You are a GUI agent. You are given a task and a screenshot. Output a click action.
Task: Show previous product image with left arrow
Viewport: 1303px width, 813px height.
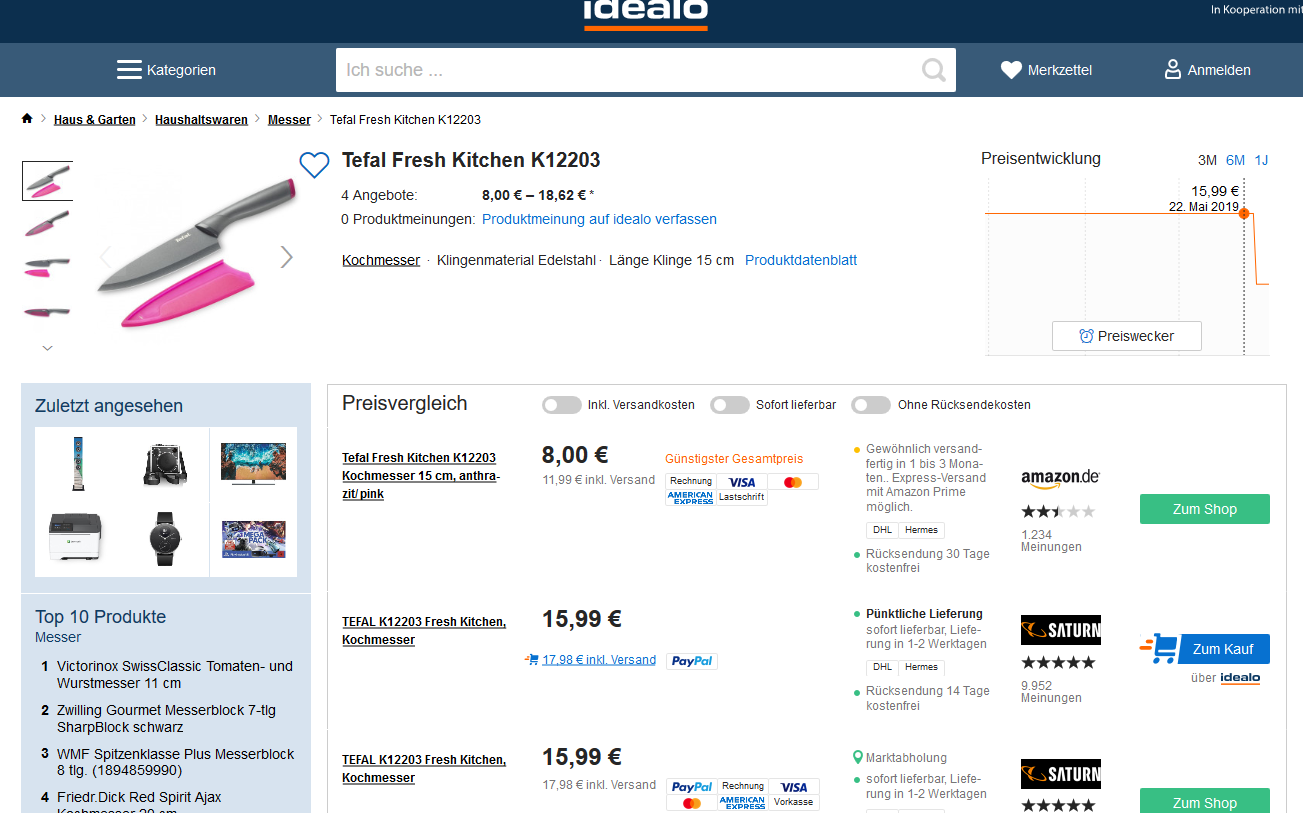coord(105,257)
